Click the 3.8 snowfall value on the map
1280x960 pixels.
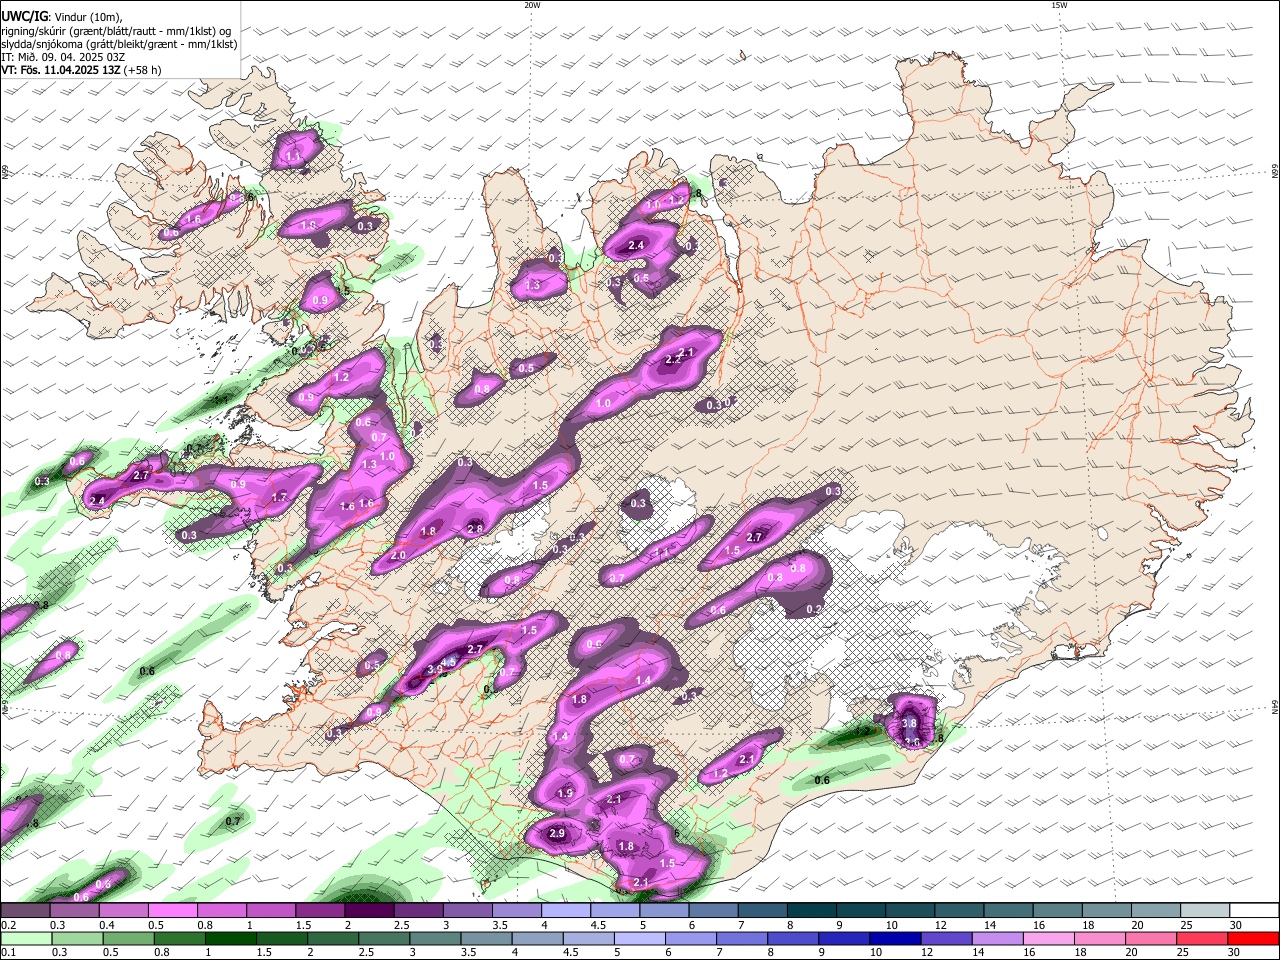coord(909,723)
